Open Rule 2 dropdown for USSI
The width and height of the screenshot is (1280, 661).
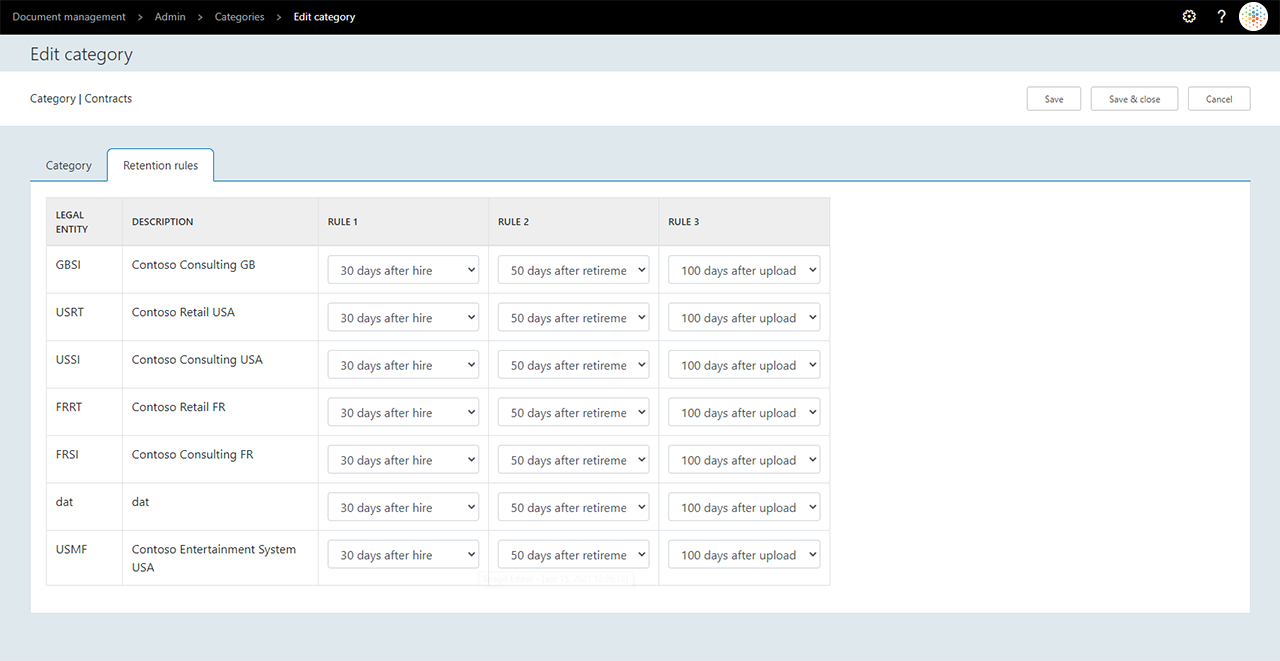[574, 365]
